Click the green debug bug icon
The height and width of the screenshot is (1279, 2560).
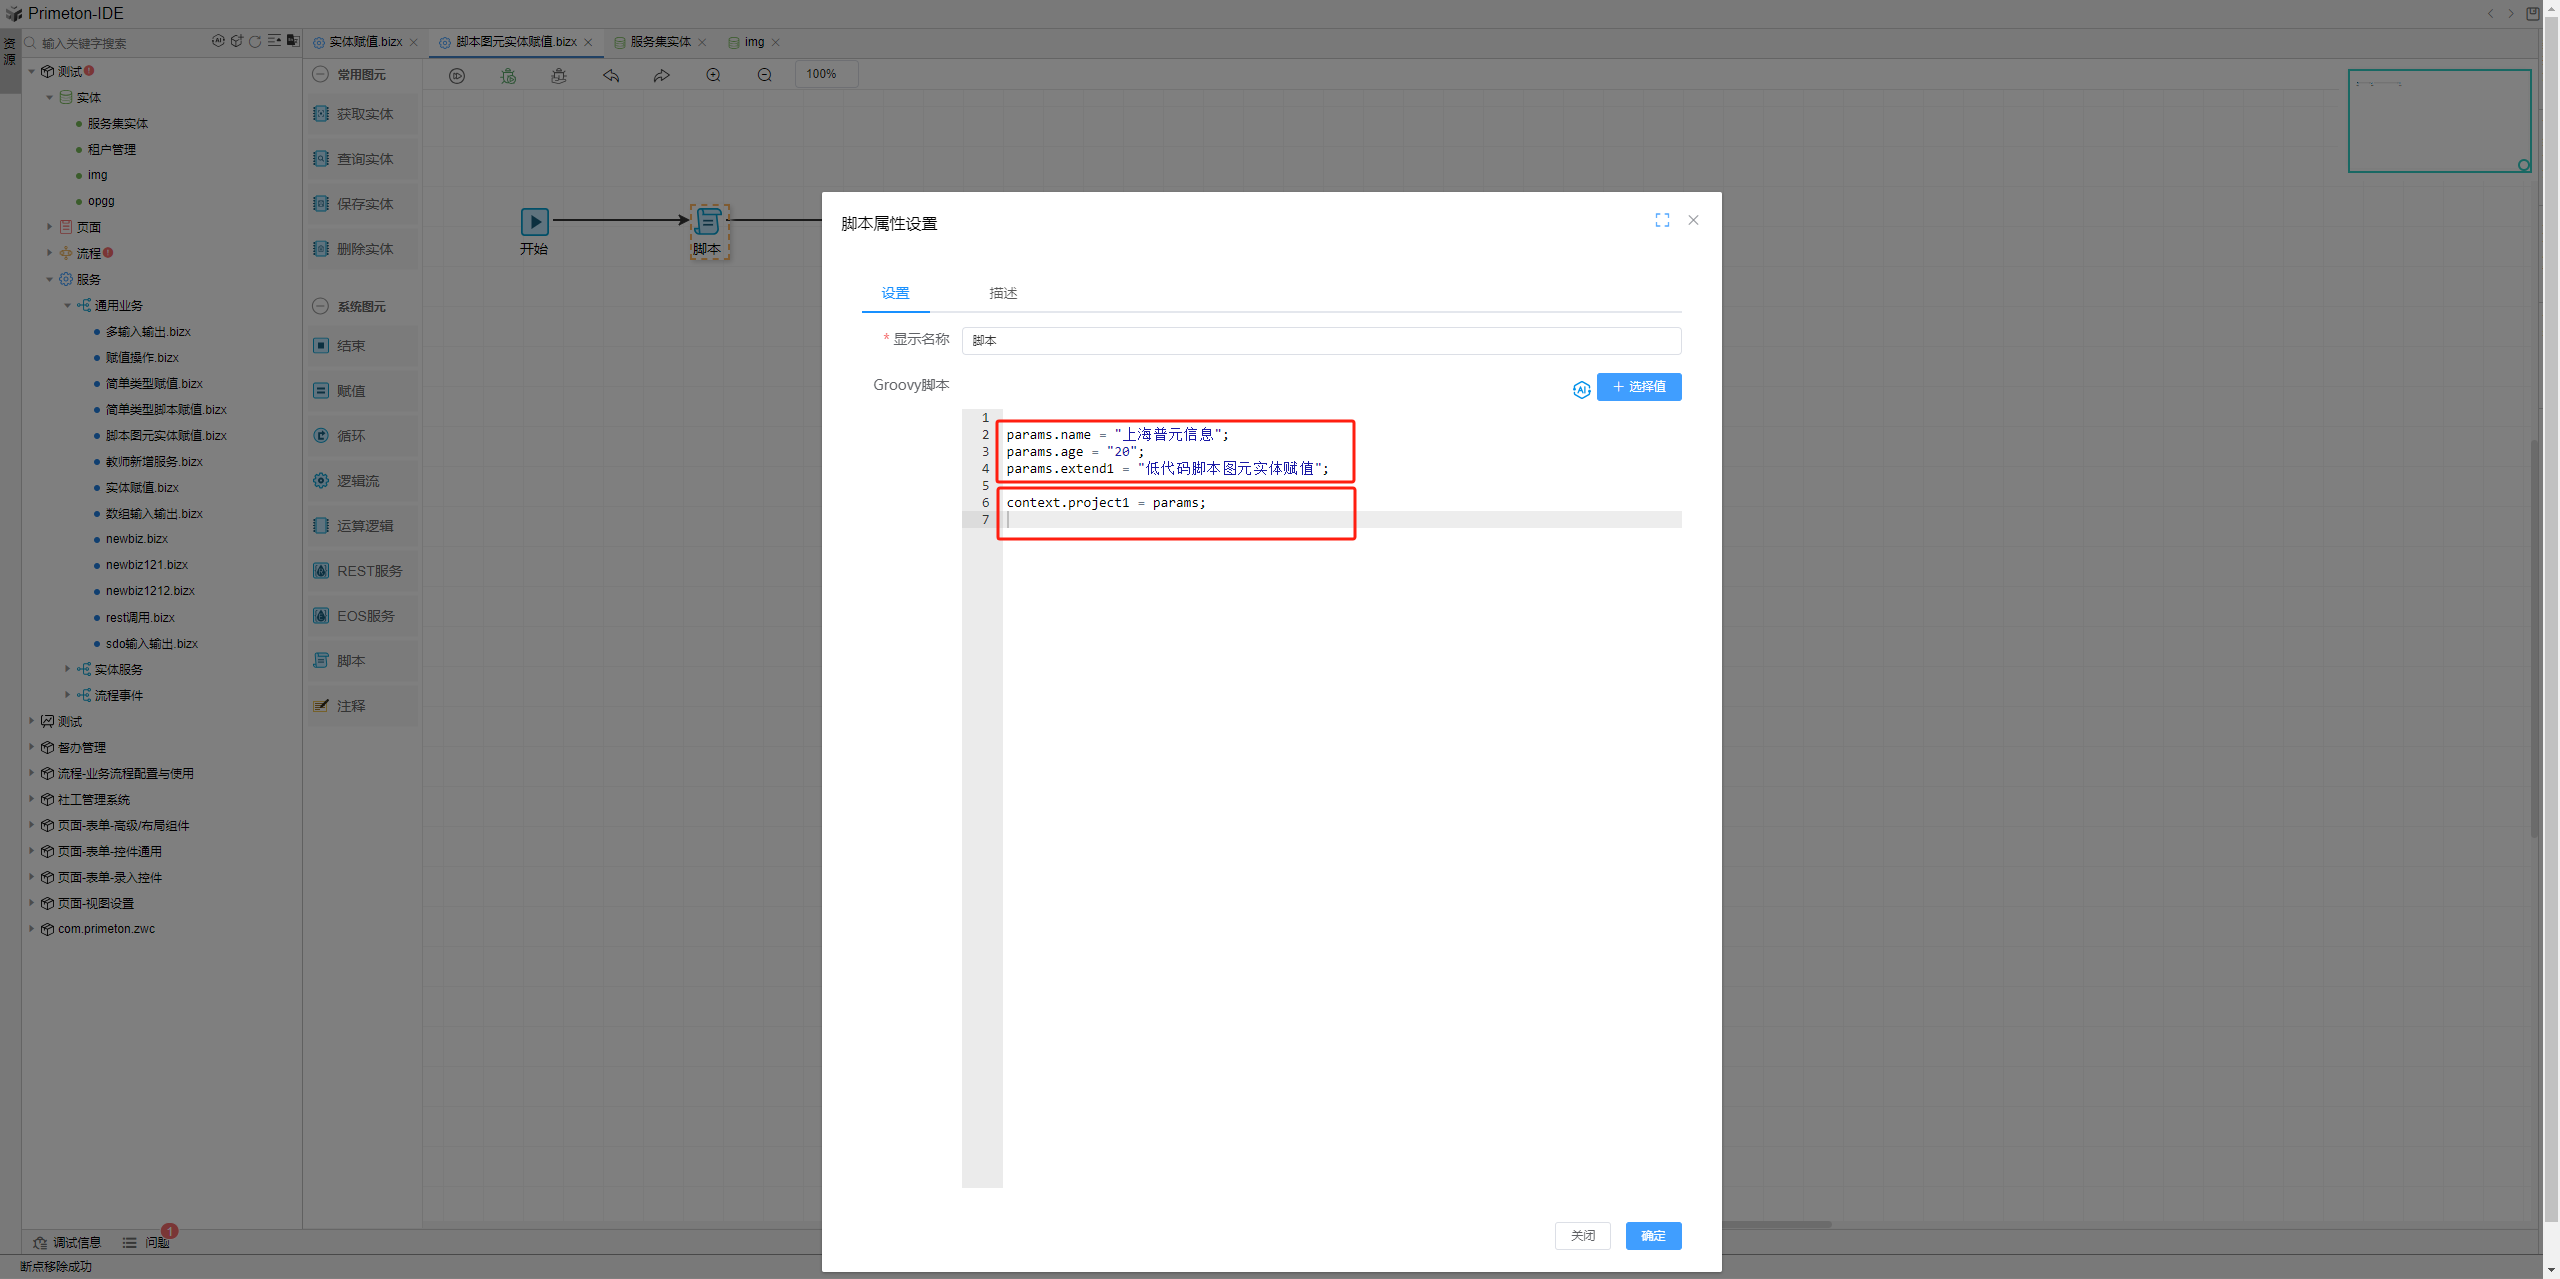point(508,75)
